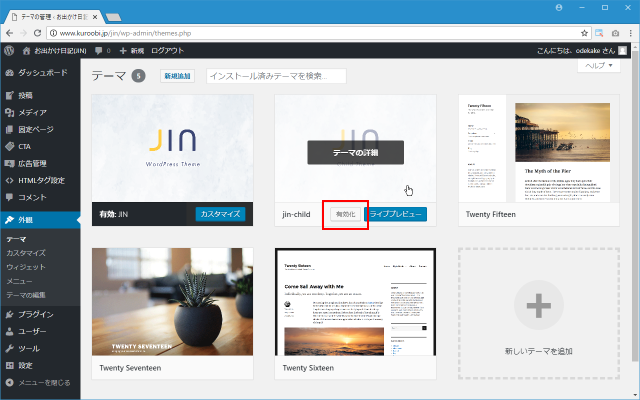
Task: Open the Twenty Sixteen theme thumbnail
Action: coord(356,302)
